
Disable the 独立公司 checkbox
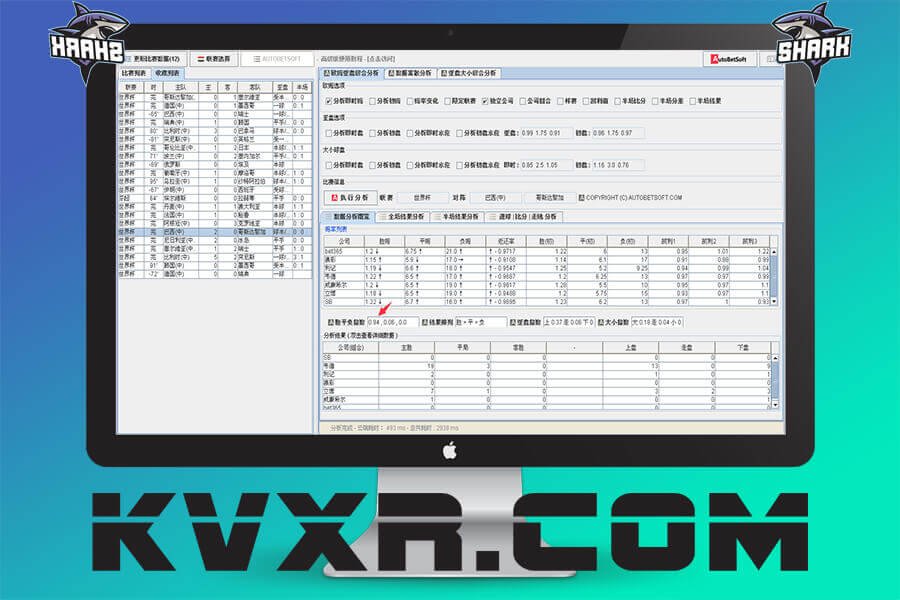485,101
